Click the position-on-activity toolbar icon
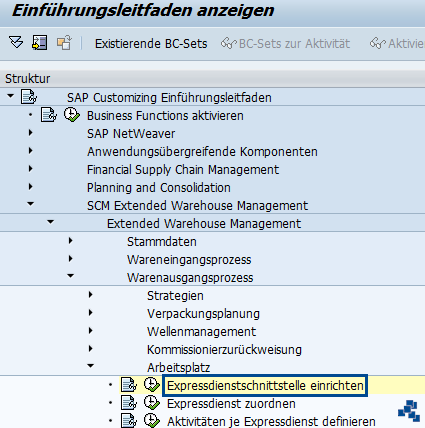 [x=39, y=43]
